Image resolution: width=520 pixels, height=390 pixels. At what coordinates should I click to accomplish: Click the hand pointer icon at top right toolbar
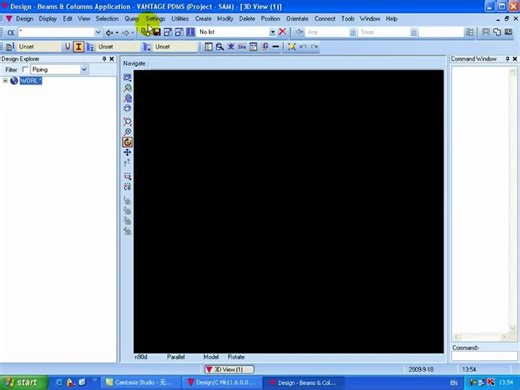[x=497, y=32]
